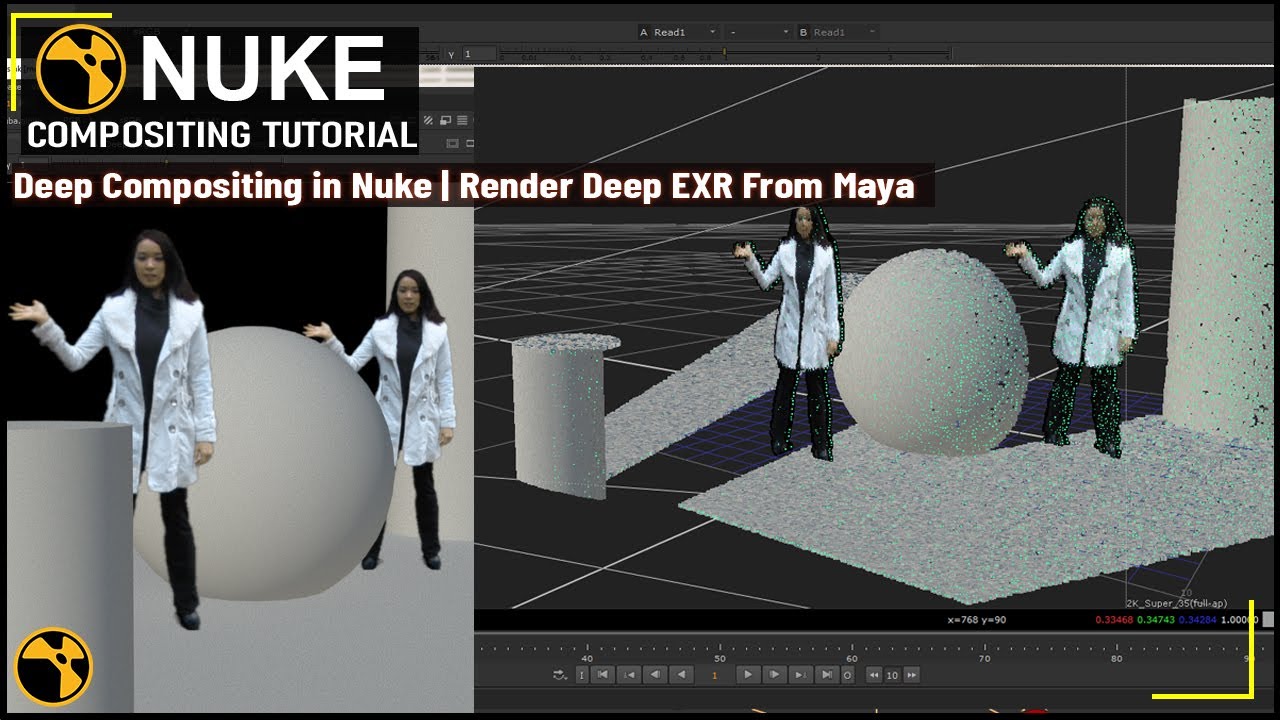The width and height of the screenshot is (1280, 720).
Task: Click the blue channel value 0.34284
Action: click(x=1197, y=619)
